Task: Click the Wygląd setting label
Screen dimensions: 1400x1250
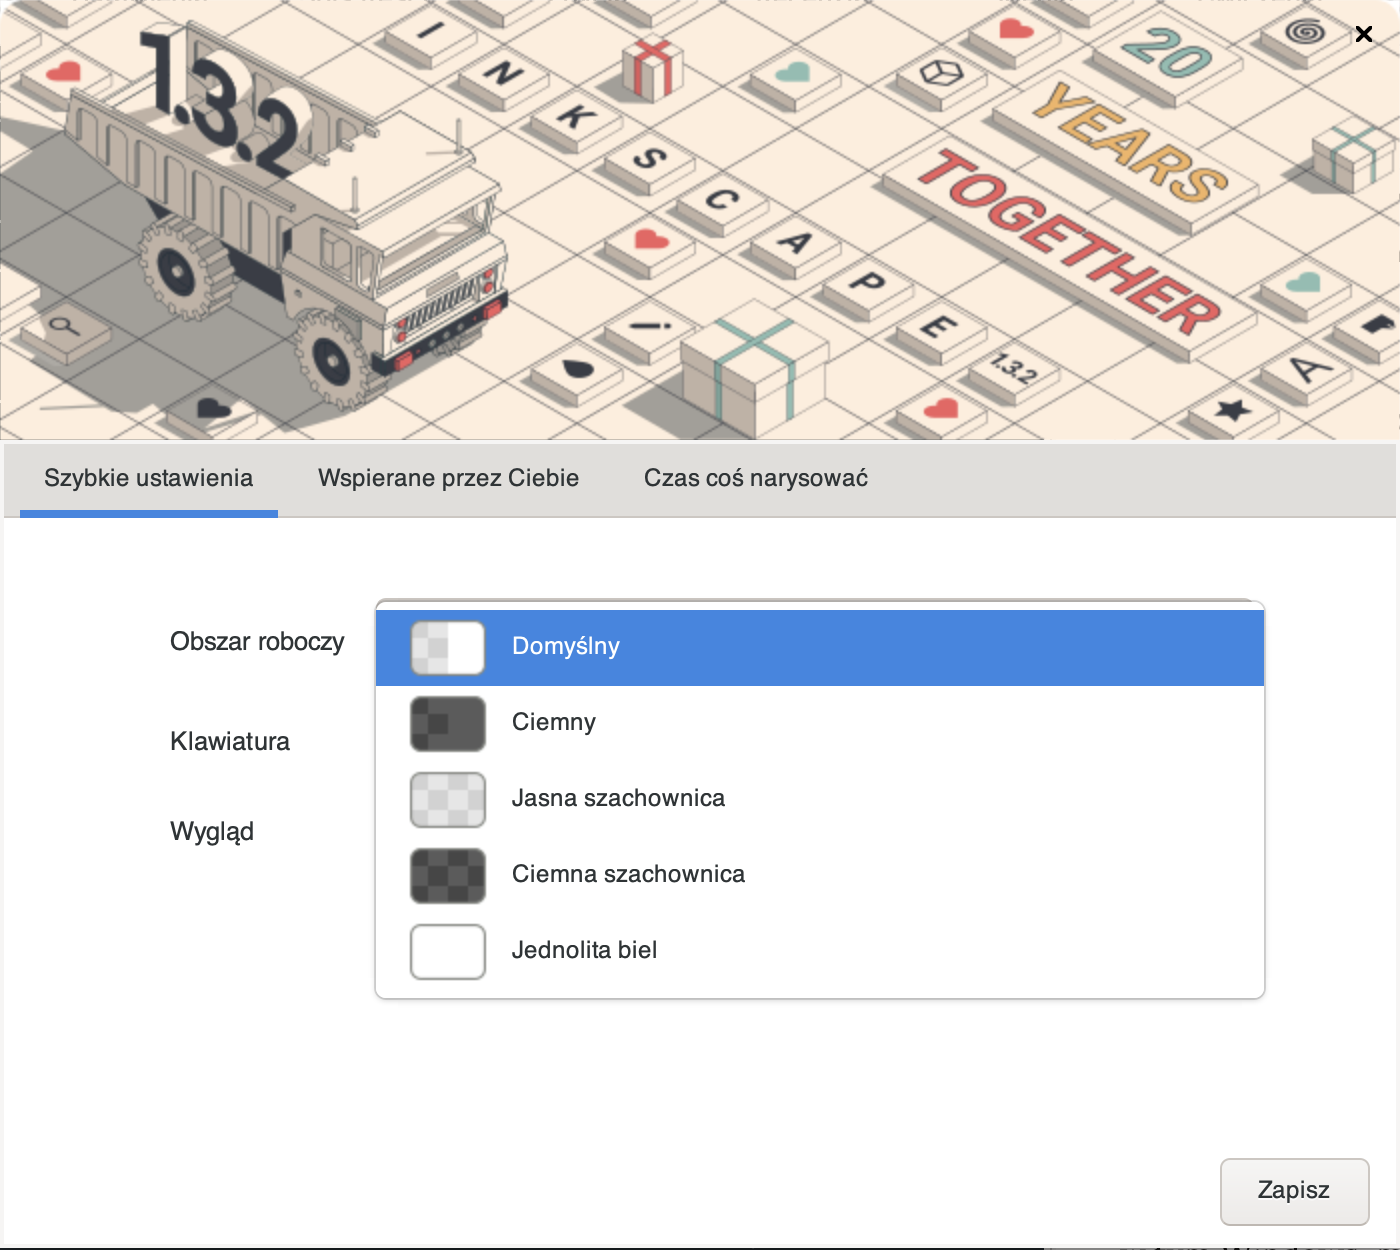Action: pos(212,832)
